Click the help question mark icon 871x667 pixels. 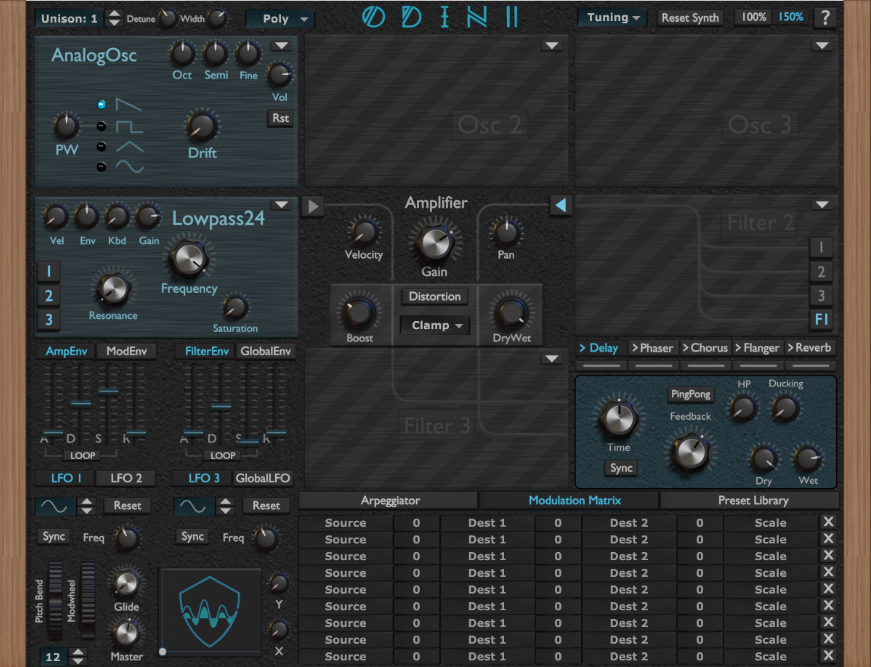coord(825,18)
